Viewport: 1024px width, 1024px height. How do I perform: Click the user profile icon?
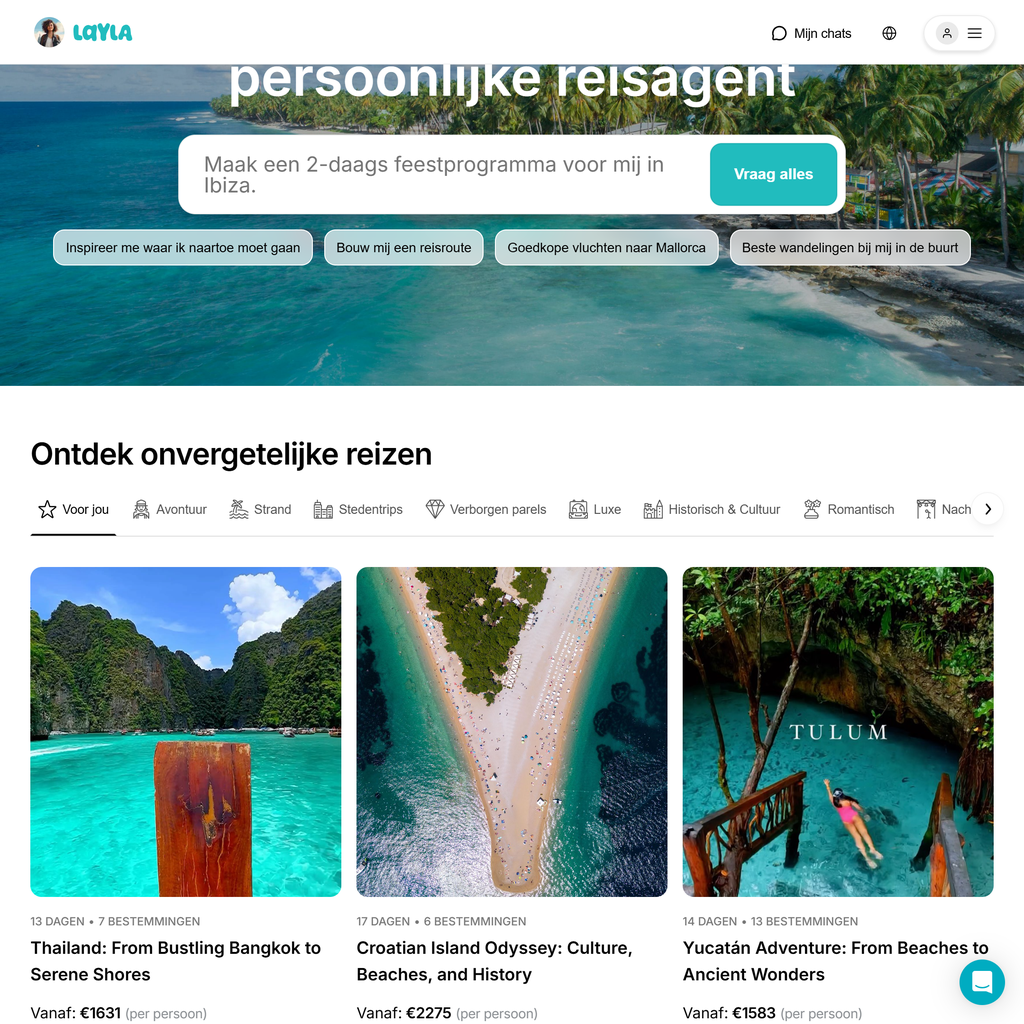coord(947,33)
